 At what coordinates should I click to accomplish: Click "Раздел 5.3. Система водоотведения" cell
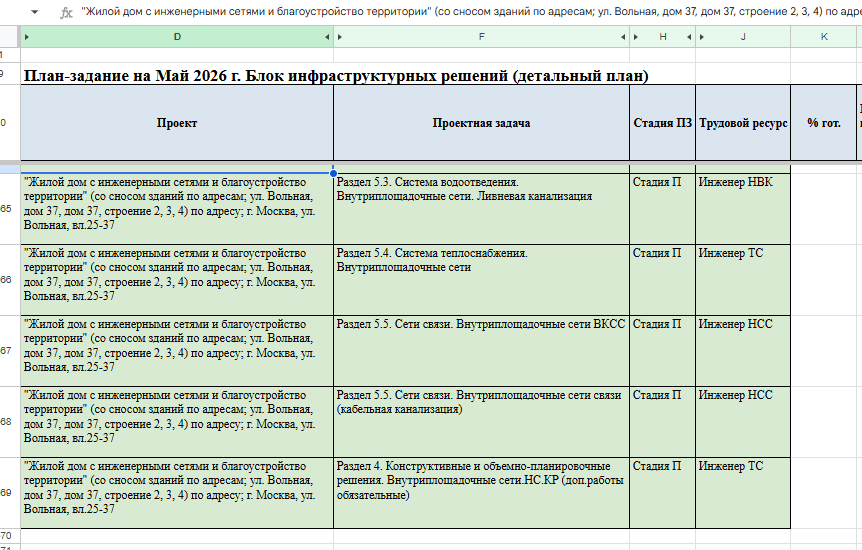click(482, 209)
